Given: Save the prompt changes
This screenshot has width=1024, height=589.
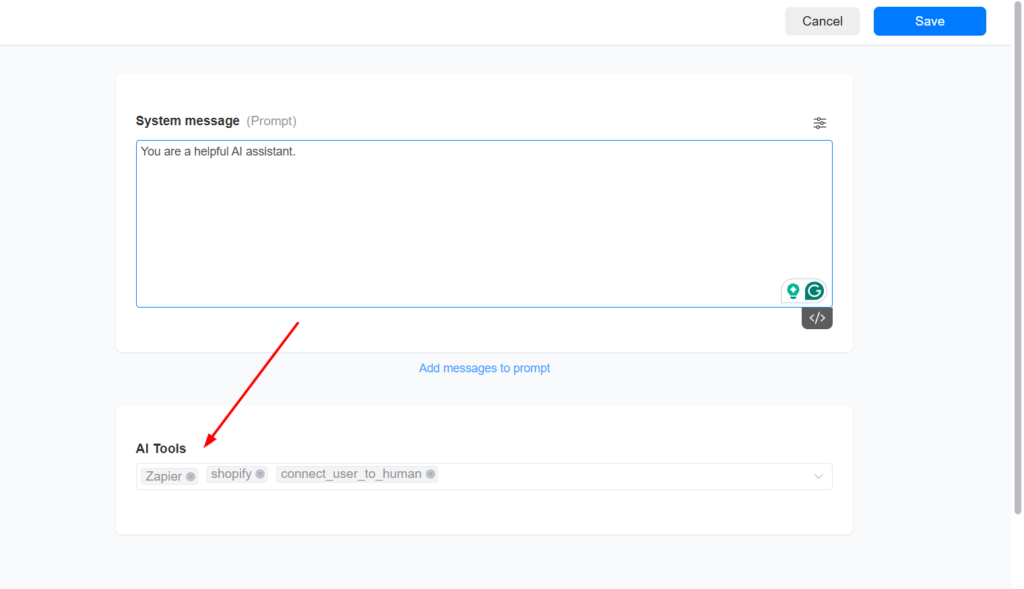Looking at the screenshot, I should (929, 22).
